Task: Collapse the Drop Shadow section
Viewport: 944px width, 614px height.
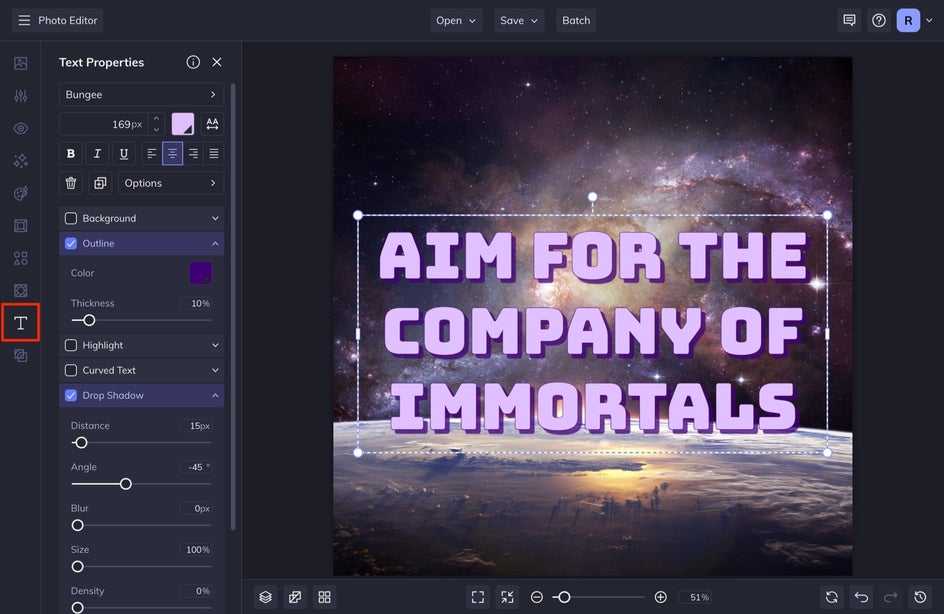Action: (215, 396)
